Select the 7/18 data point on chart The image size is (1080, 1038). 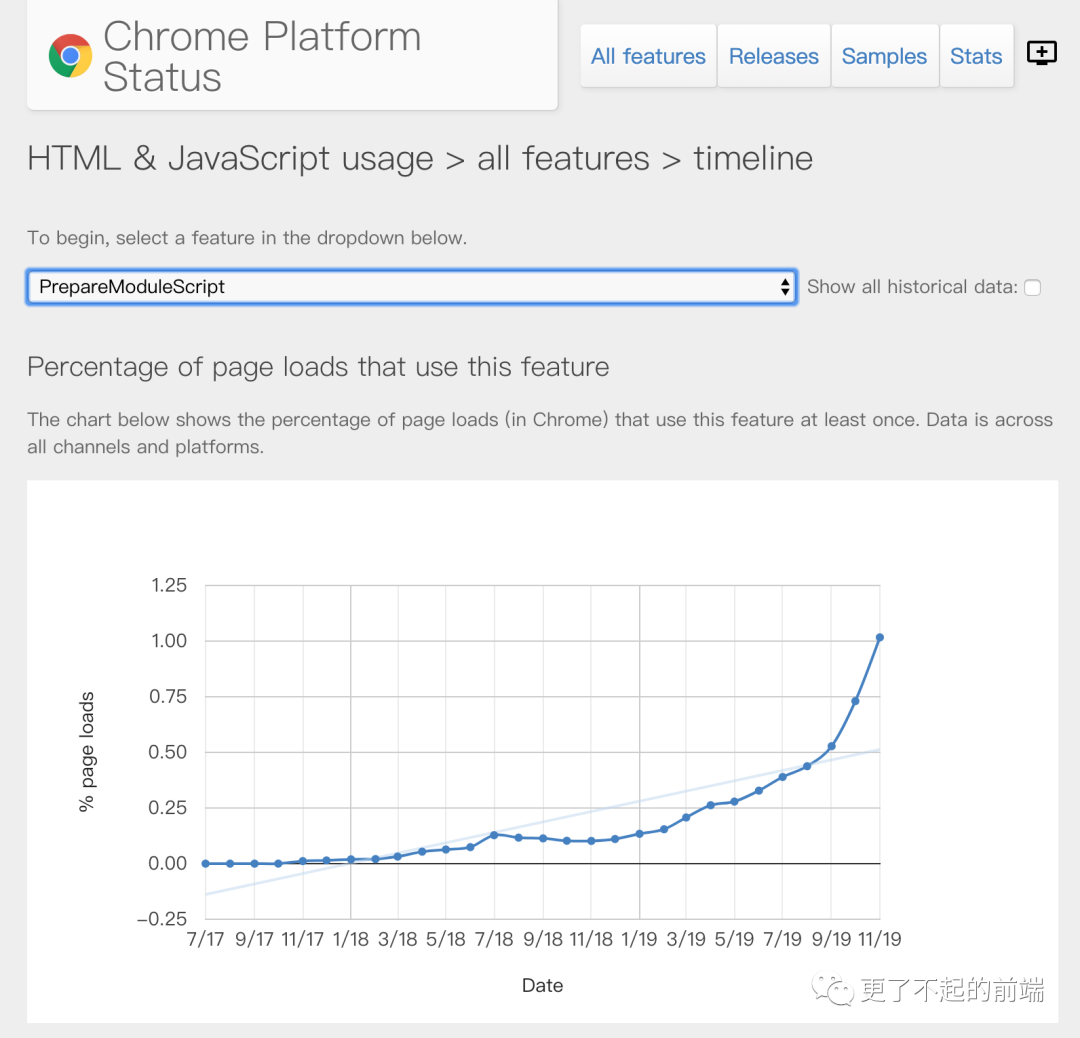click(x=494, y=835)
